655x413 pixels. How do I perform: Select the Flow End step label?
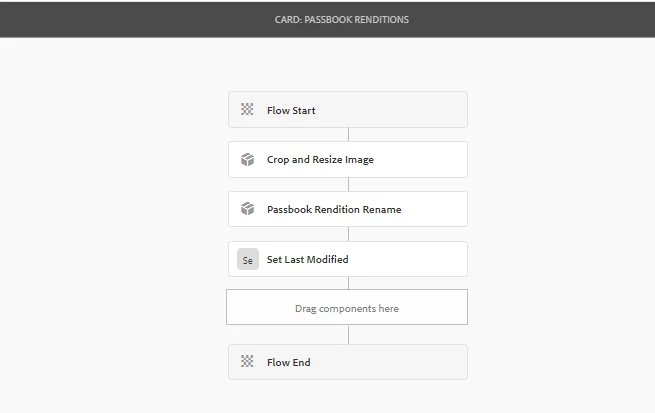(x=289, y=362)
